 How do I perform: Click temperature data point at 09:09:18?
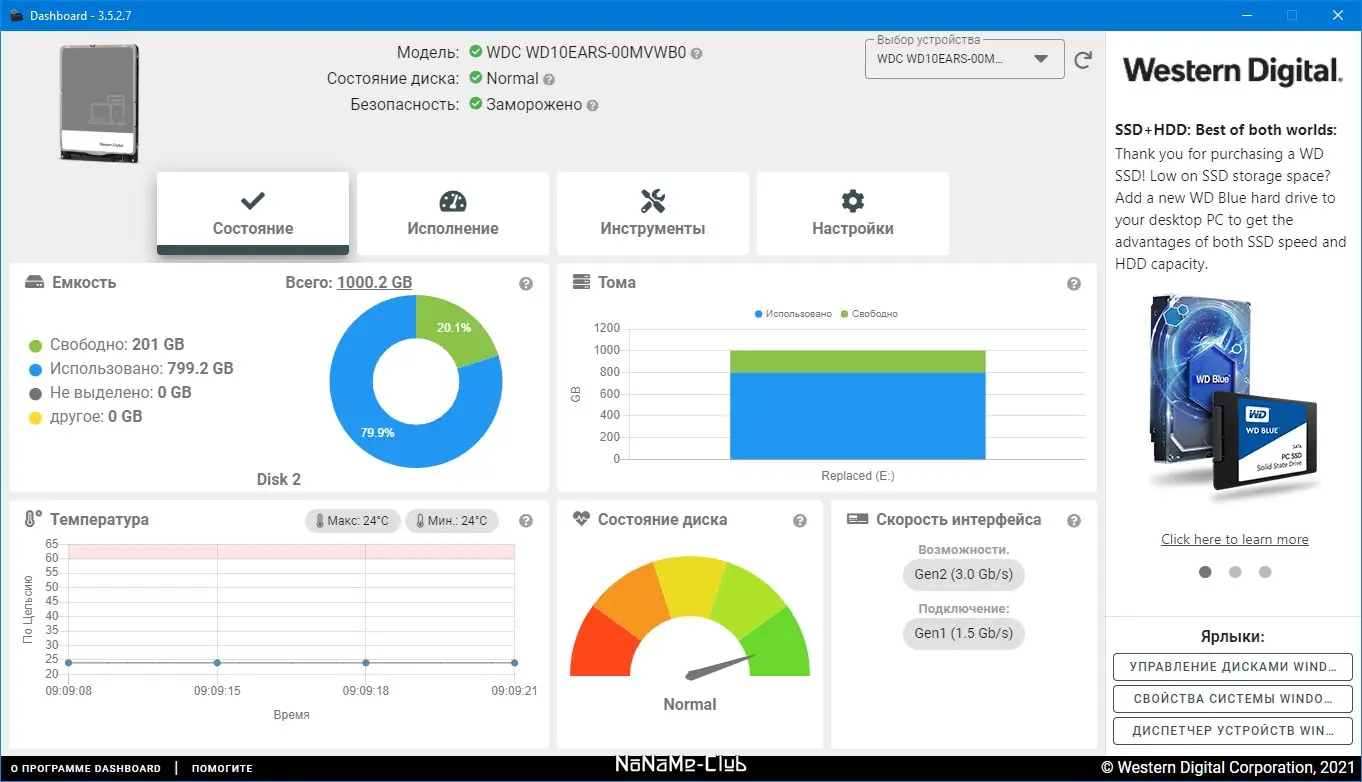click(366, 662)
